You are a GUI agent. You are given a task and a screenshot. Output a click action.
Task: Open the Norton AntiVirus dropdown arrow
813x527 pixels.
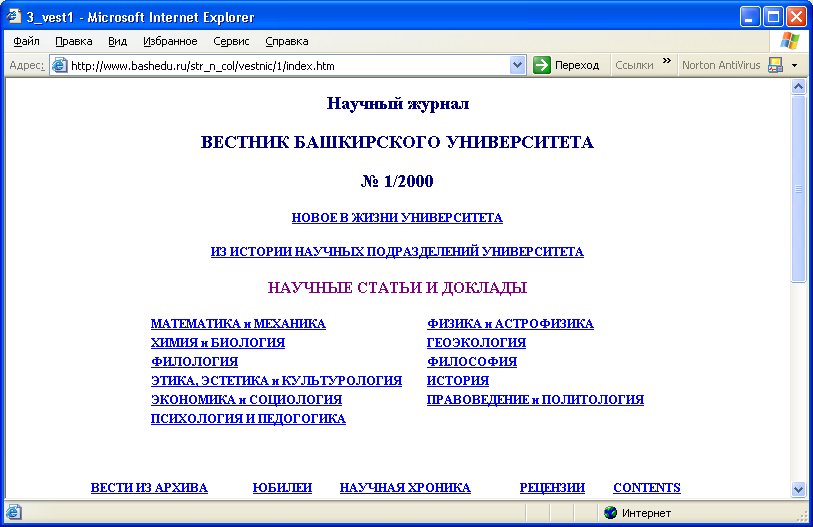pyautogui.click(x=794, y=66)
